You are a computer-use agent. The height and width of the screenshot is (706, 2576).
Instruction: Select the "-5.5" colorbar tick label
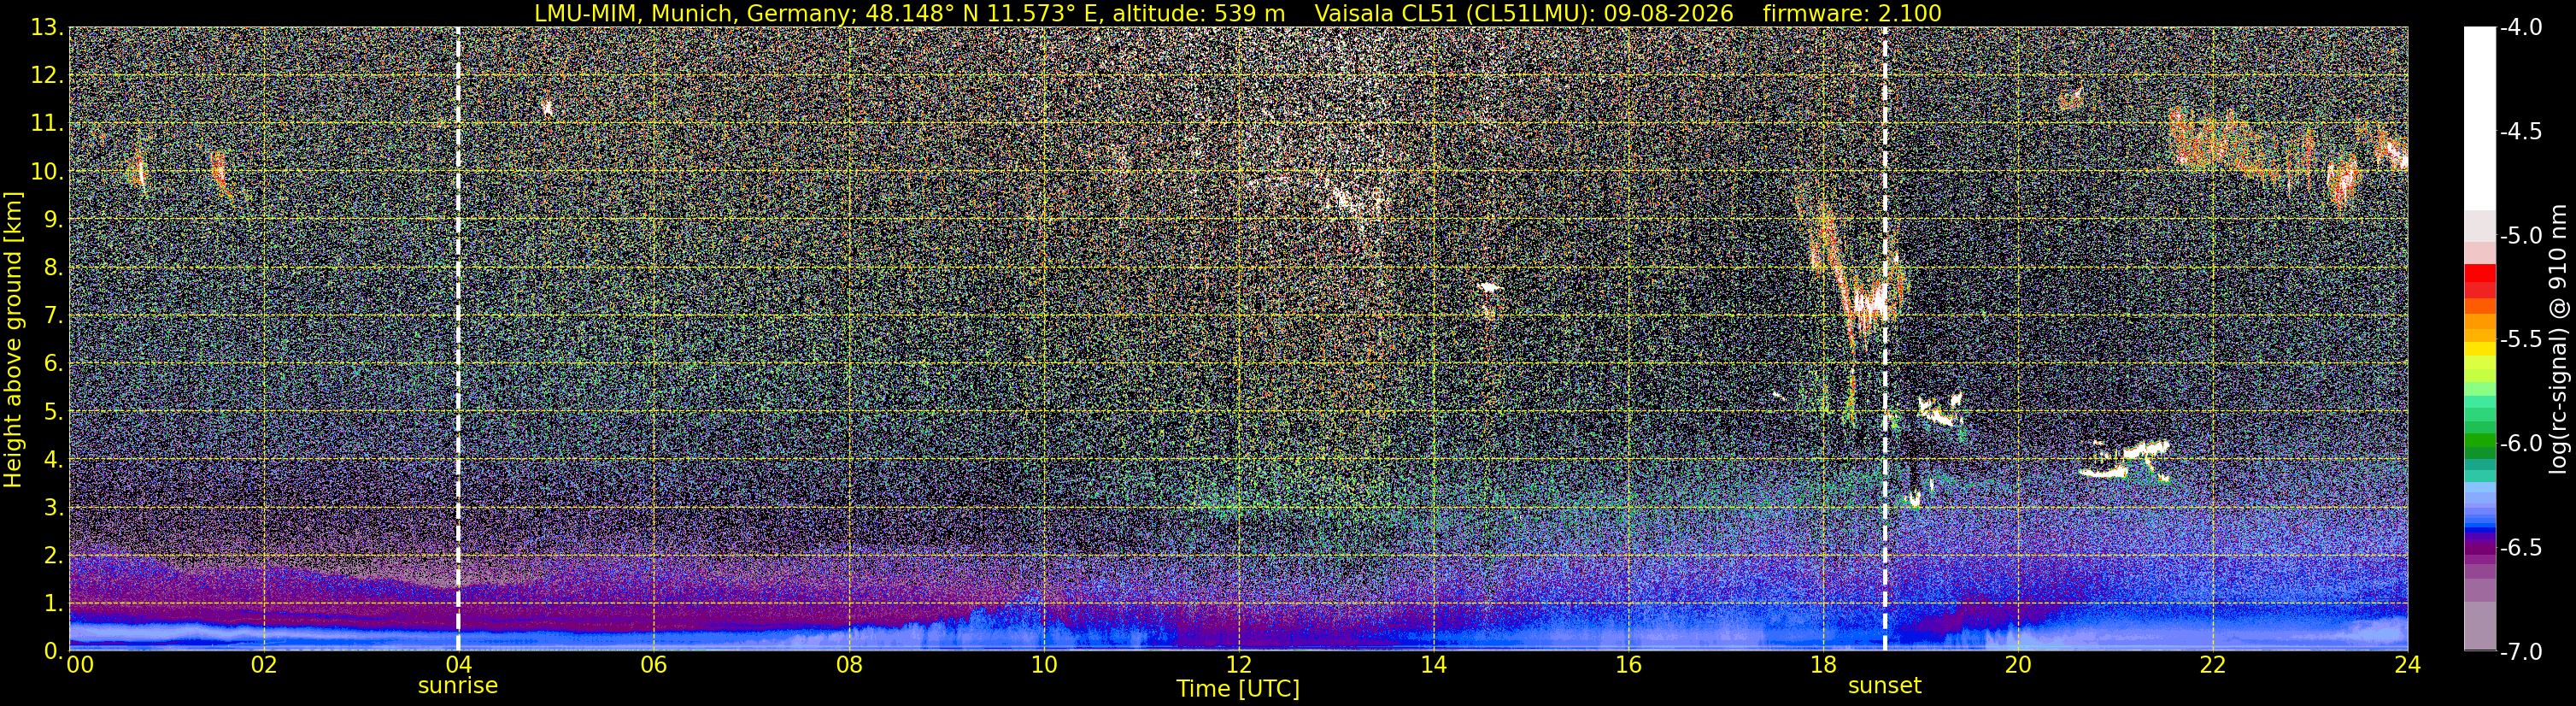click(2521, 339)
